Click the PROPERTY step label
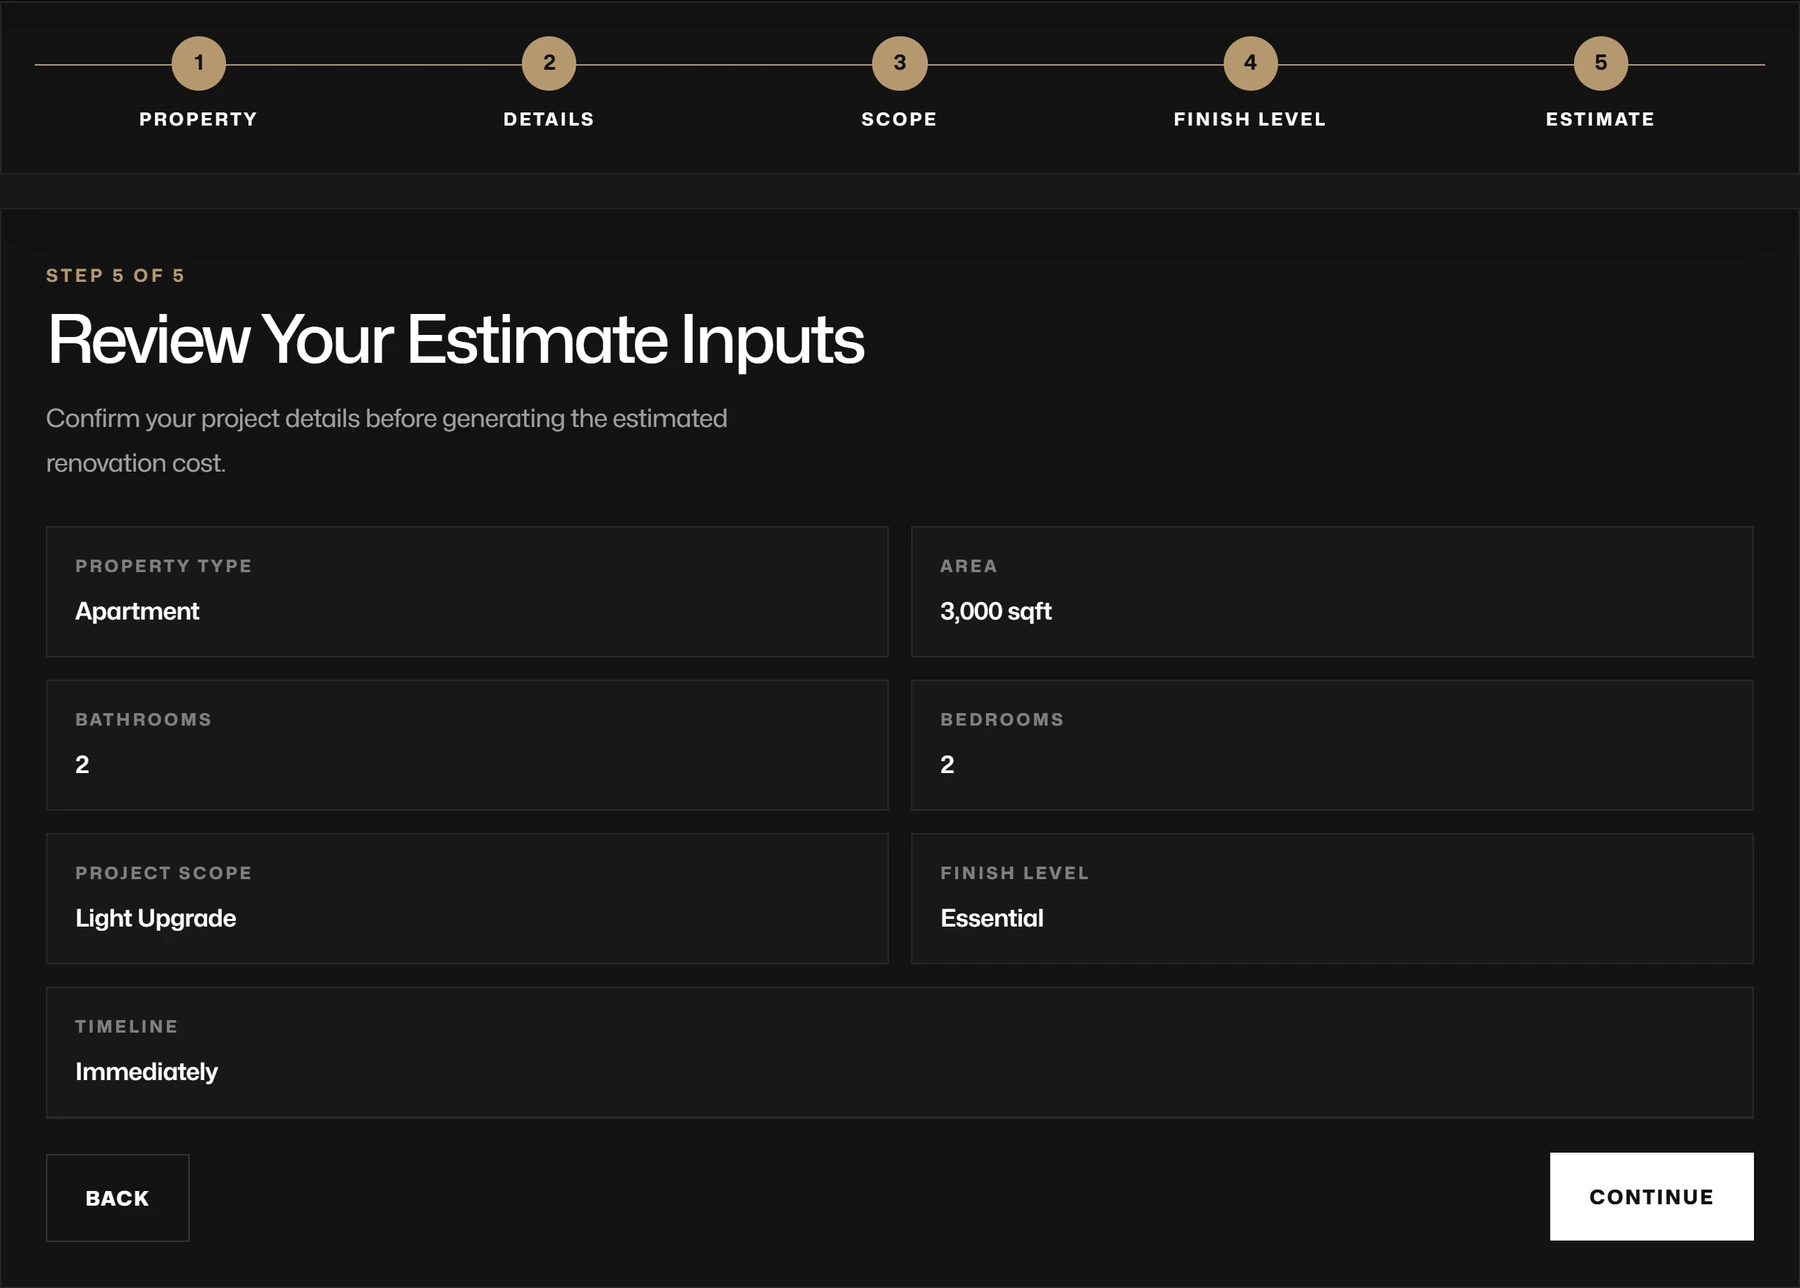Screen dimensions: 1800x1288 pos(198,119)
